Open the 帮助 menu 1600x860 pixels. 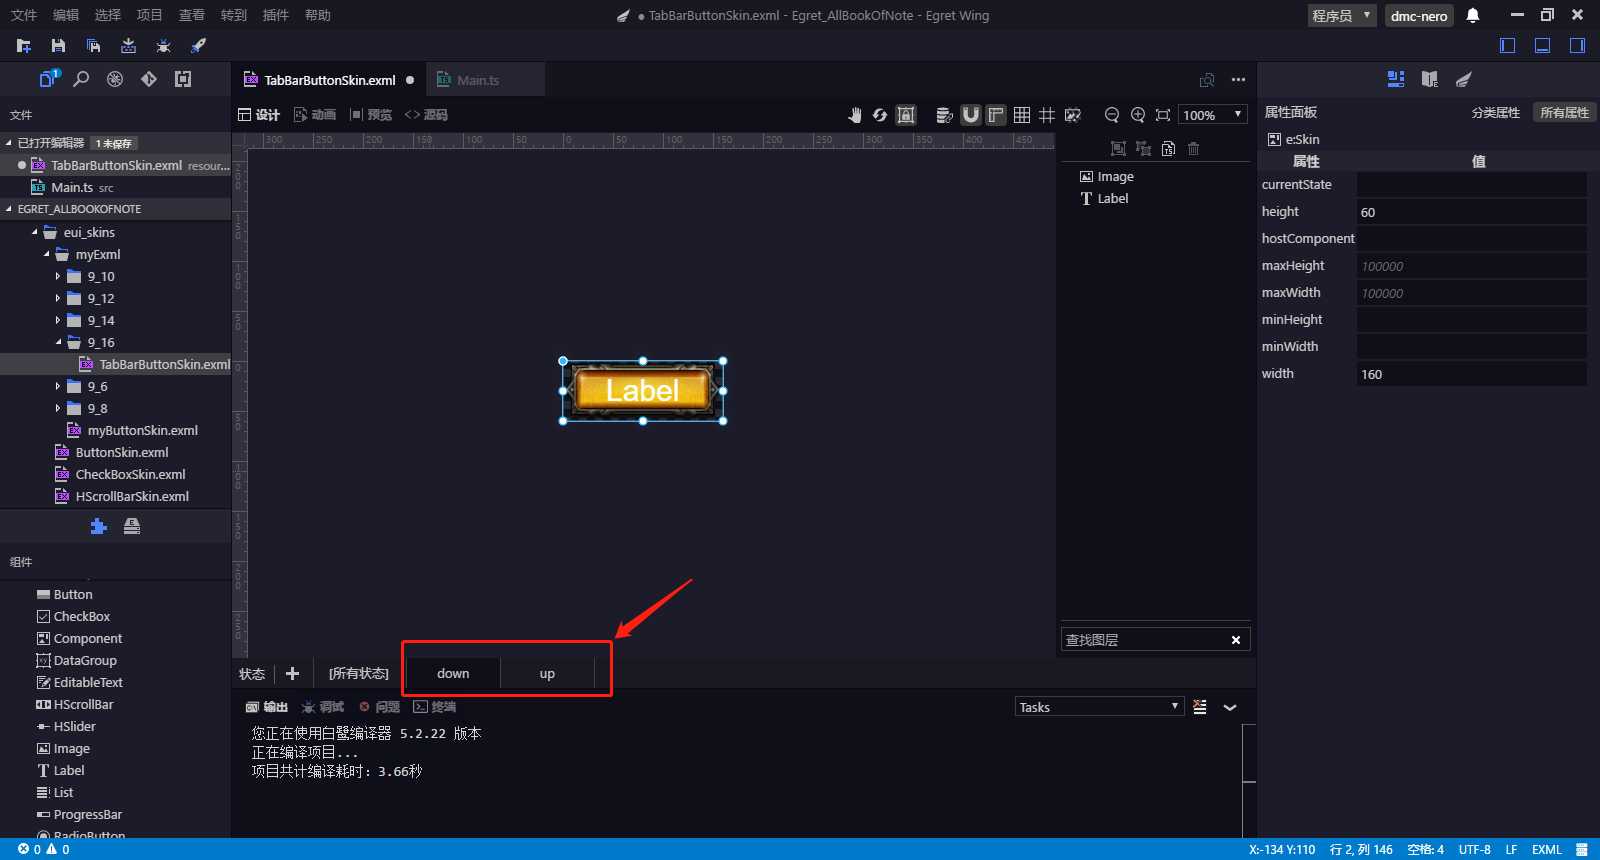(318, 15)
